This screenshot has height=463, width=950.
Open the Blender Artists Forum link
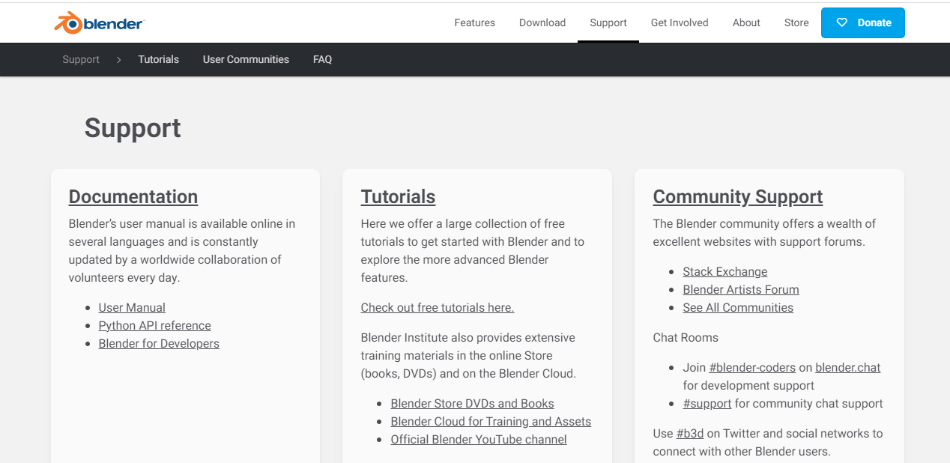741,290
